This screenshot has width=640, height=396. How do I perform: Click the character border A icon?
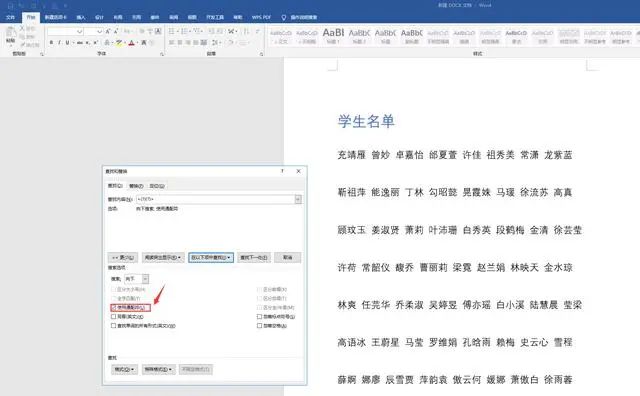coord(158,31)
